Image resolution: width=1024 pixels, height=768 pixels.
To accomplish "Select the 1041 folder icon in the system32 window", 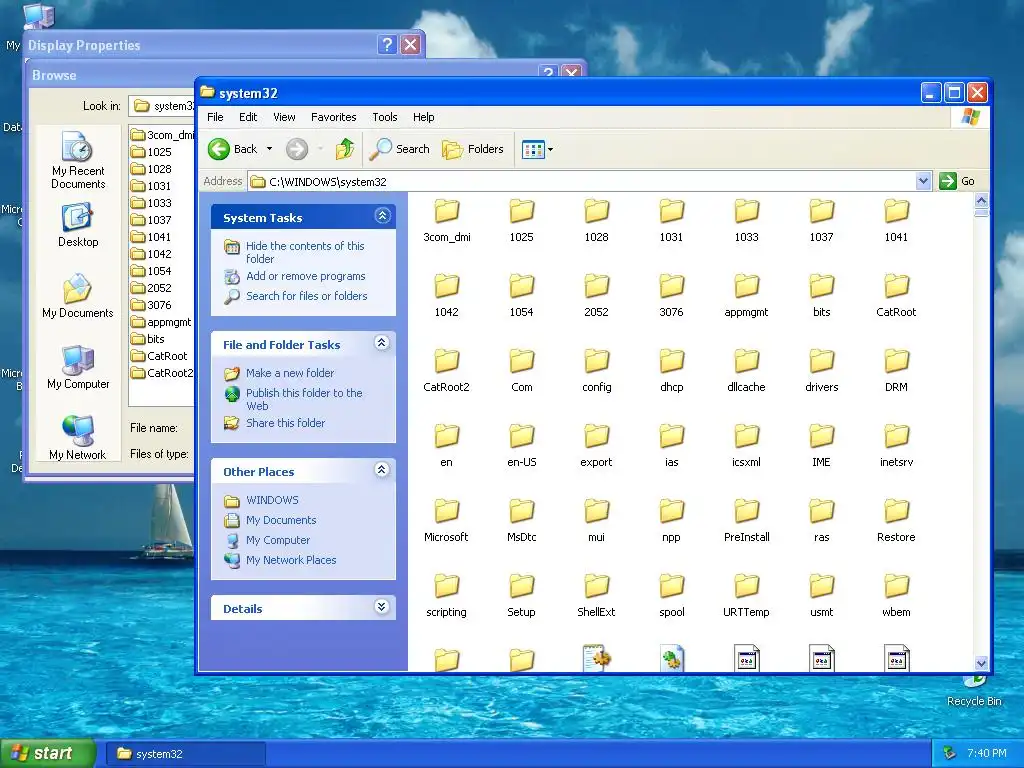I will pyautogui.click(x=897, y=211).
